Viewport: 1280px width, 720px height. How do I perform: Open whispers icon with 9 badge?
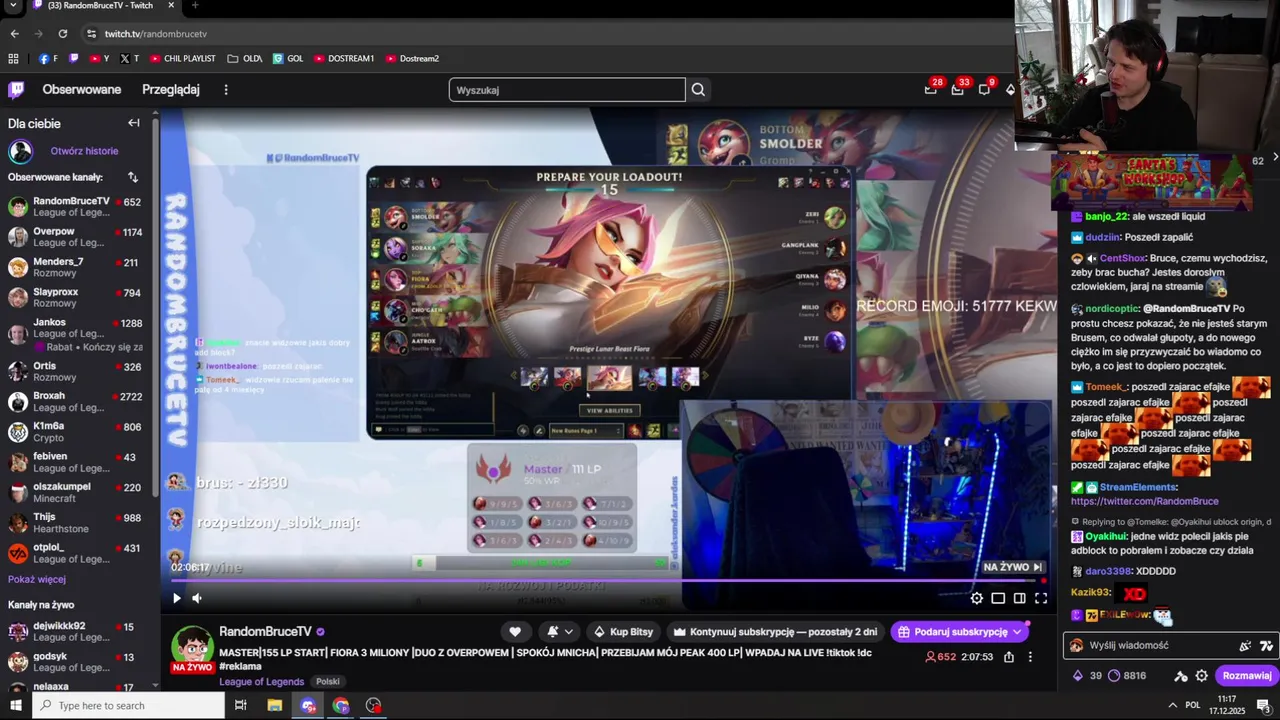pyautogui.click(x=985, y=90)
